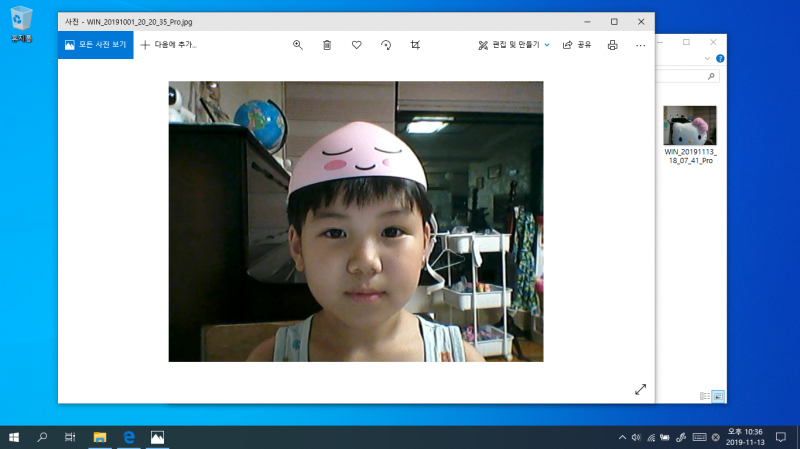Open the three-dot more options menu

click(x=641, y=45)
